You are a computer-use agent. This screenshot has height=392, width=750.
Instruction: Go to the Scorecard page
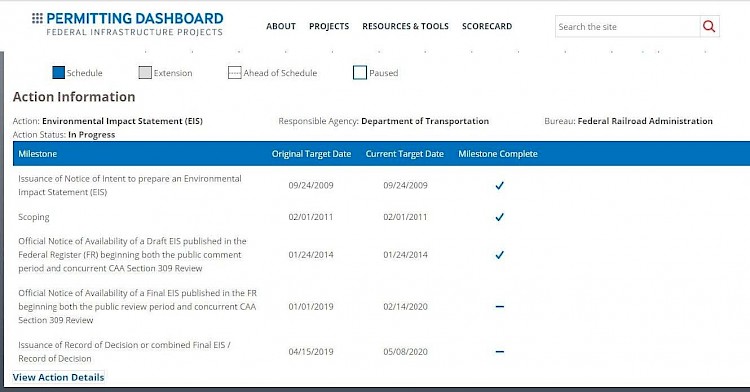pyautogui.click(x=487, y=26)
